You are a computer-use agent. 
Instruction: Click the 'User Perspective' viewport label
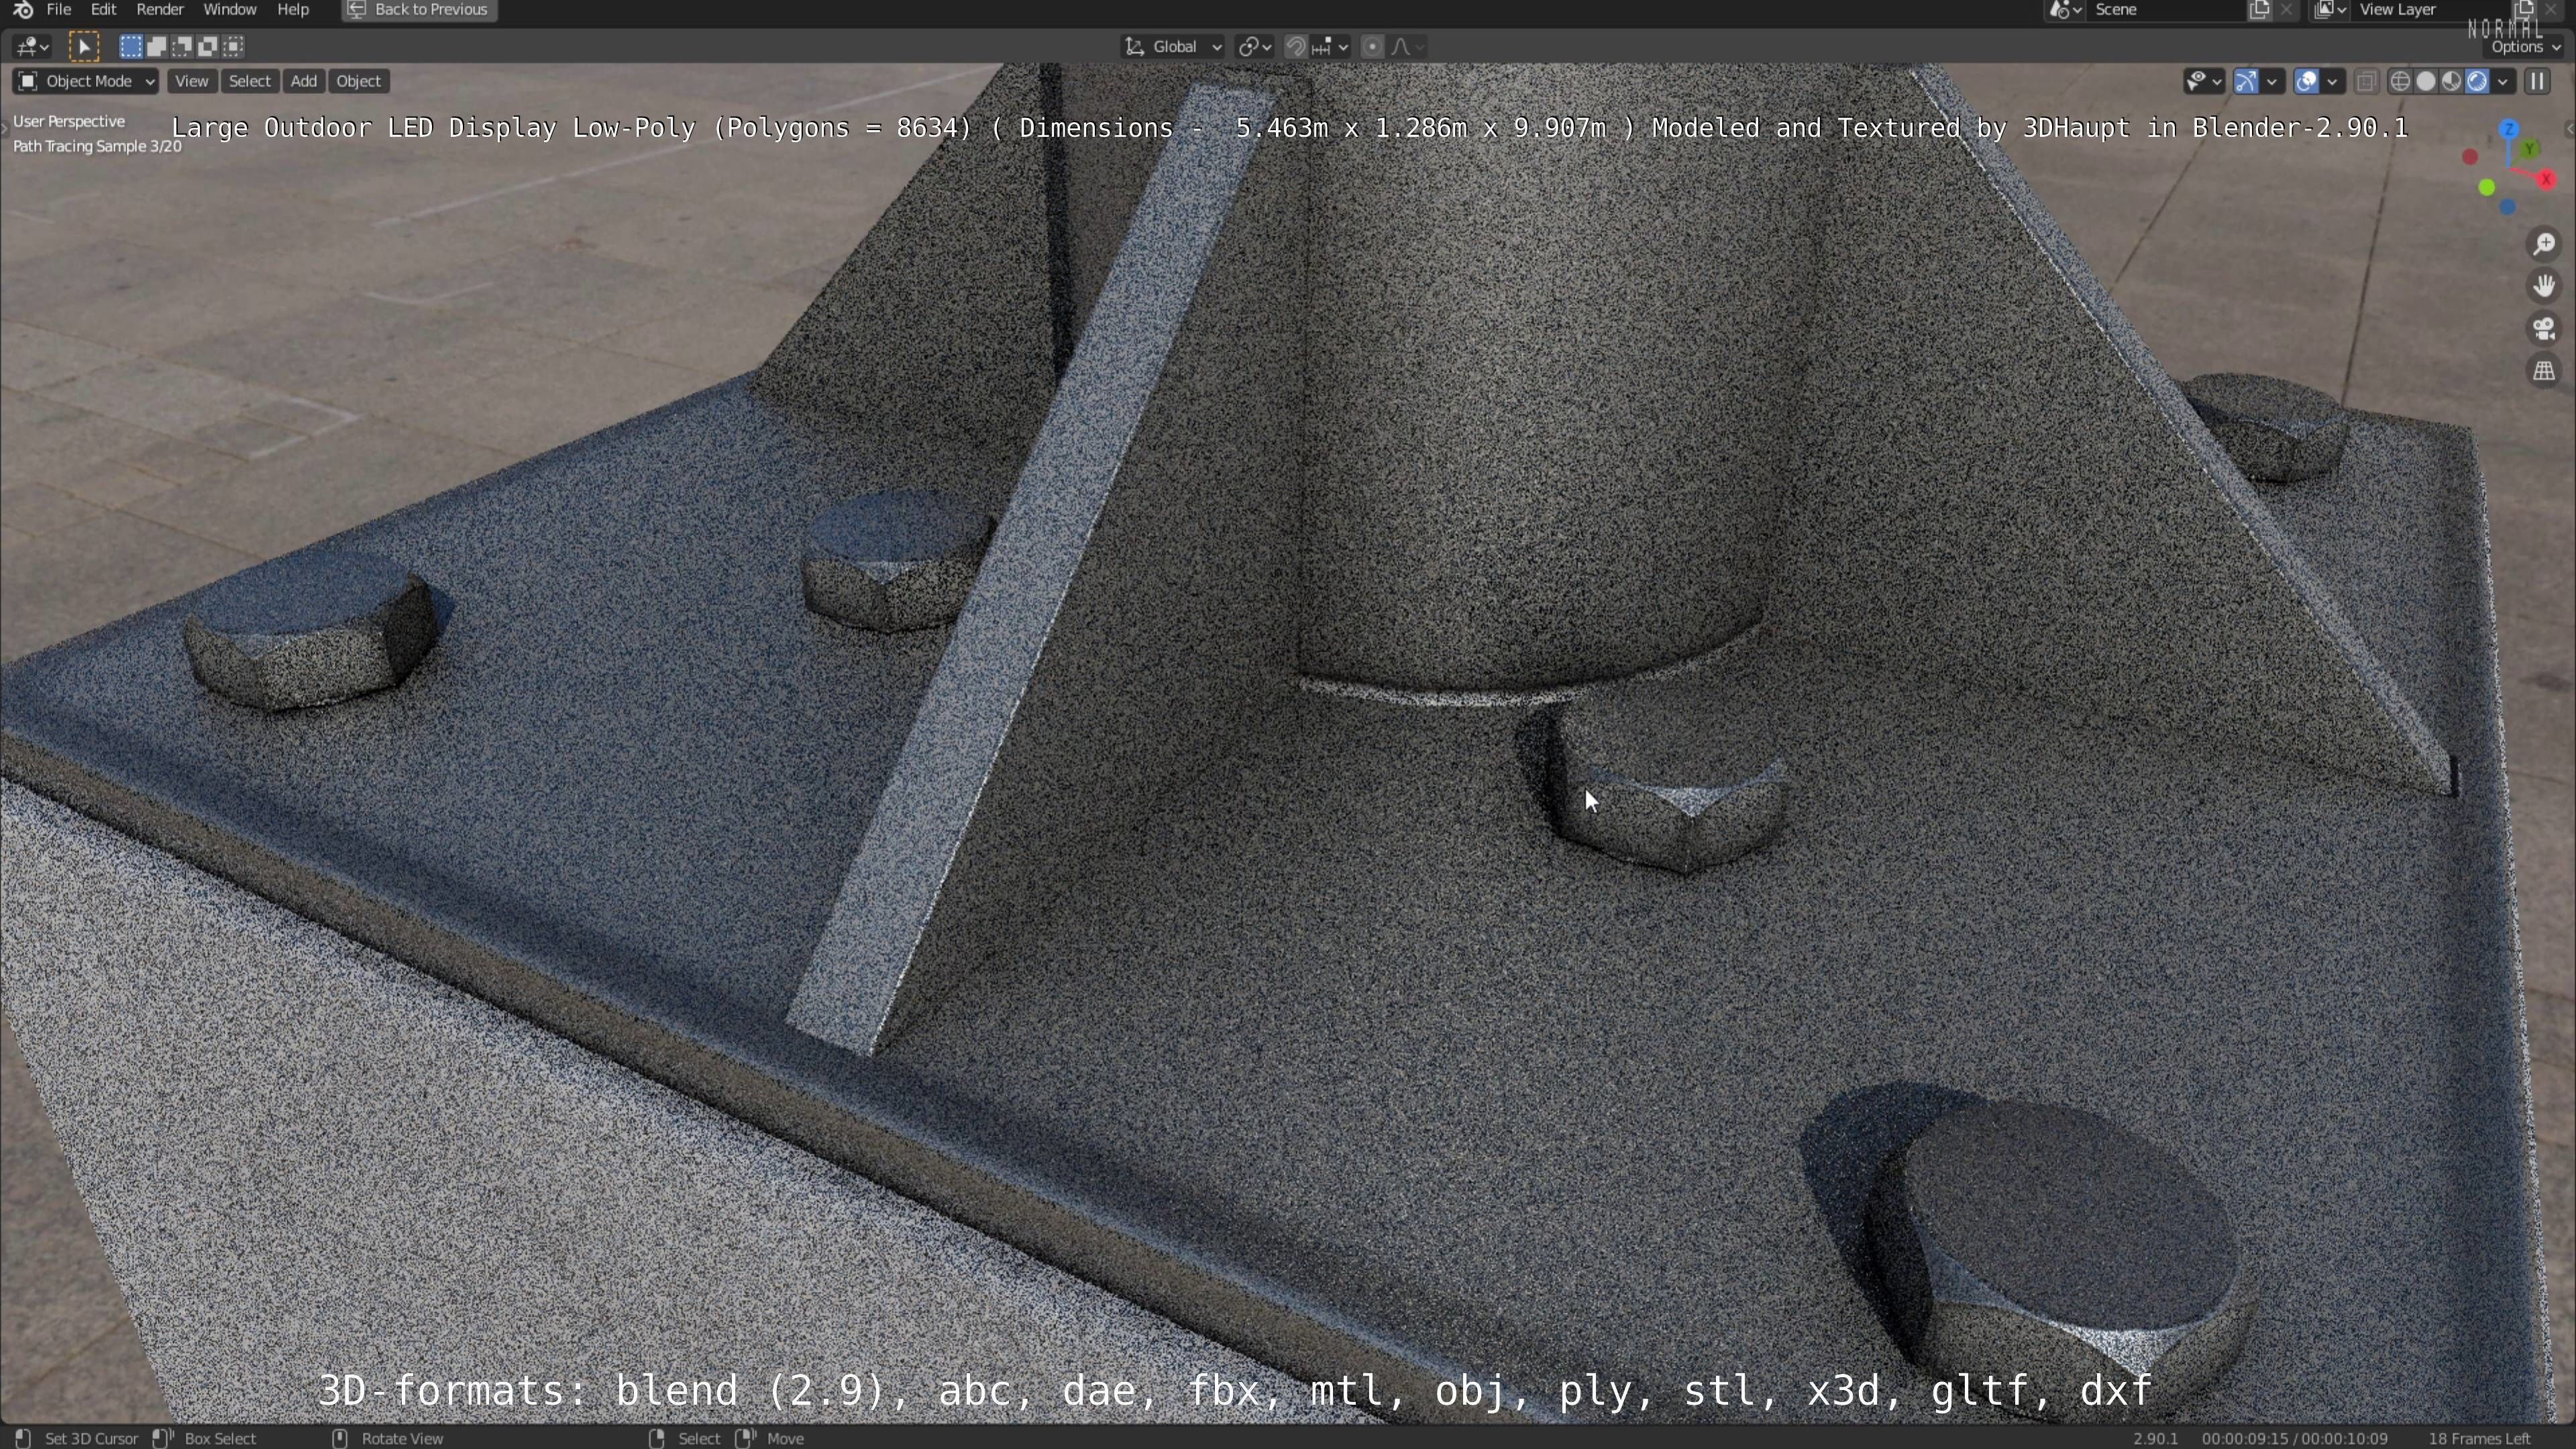[x=69, y=121]
